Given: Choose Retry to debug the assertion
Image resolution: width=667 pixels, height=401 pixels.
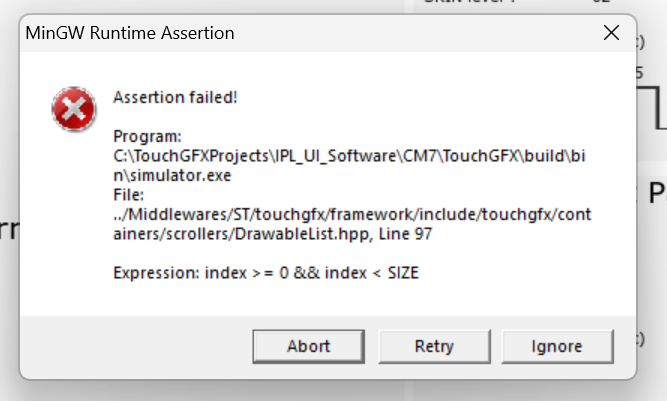Looking at the screenshot, I should [x=434, y=346].
